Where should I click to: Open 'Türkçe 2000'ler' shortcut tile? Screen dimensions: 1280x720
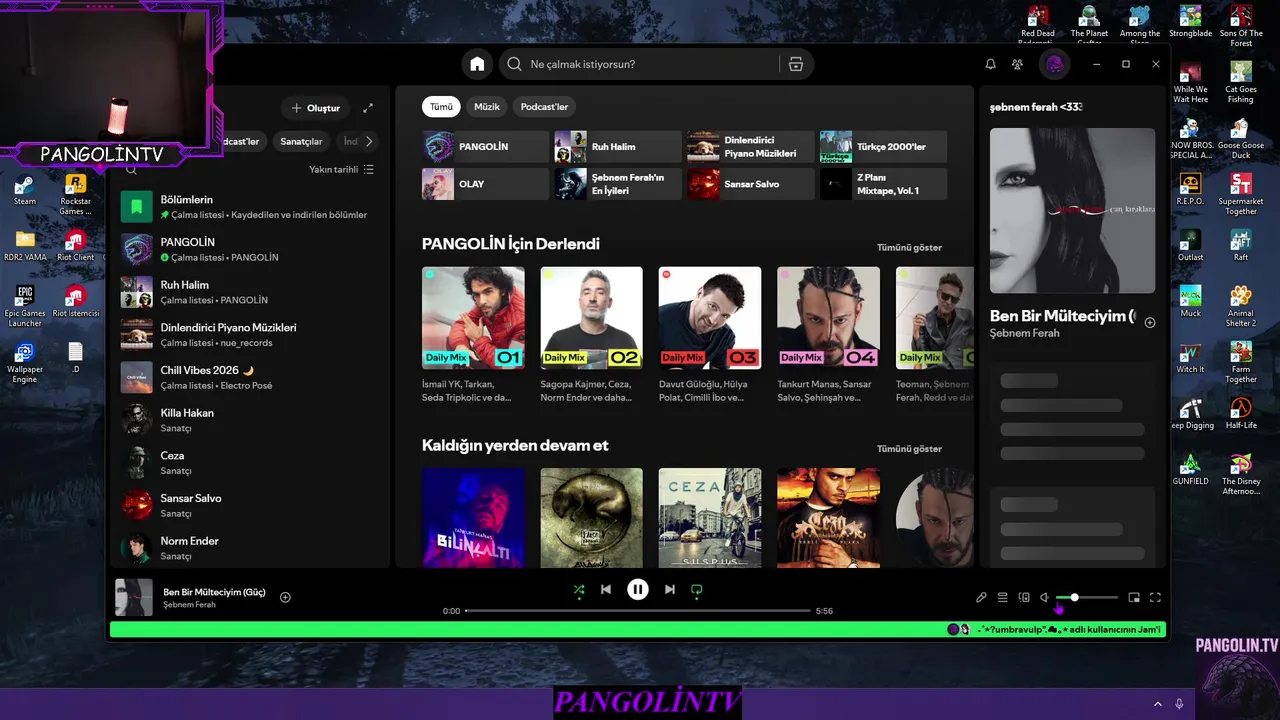883,146
